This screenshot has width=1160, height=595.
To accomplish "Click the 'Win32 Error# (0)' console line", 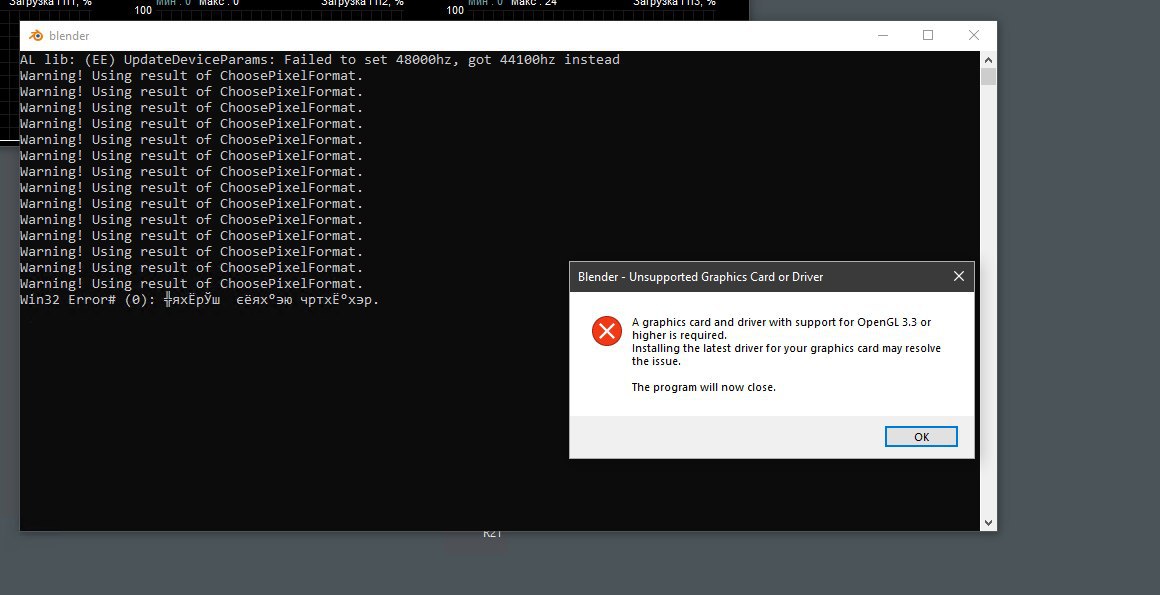I will pos(200,300).
